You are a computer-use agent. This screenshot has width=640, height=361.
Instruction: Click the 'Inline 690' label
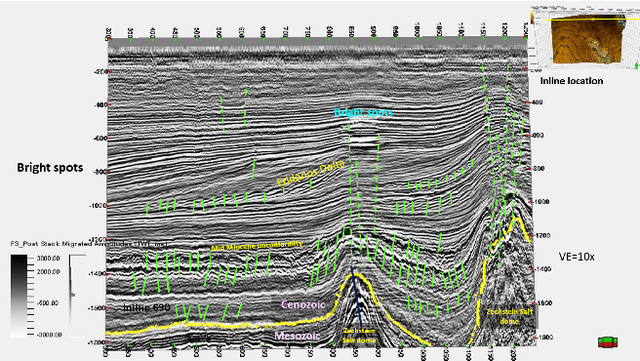point(146,308)
